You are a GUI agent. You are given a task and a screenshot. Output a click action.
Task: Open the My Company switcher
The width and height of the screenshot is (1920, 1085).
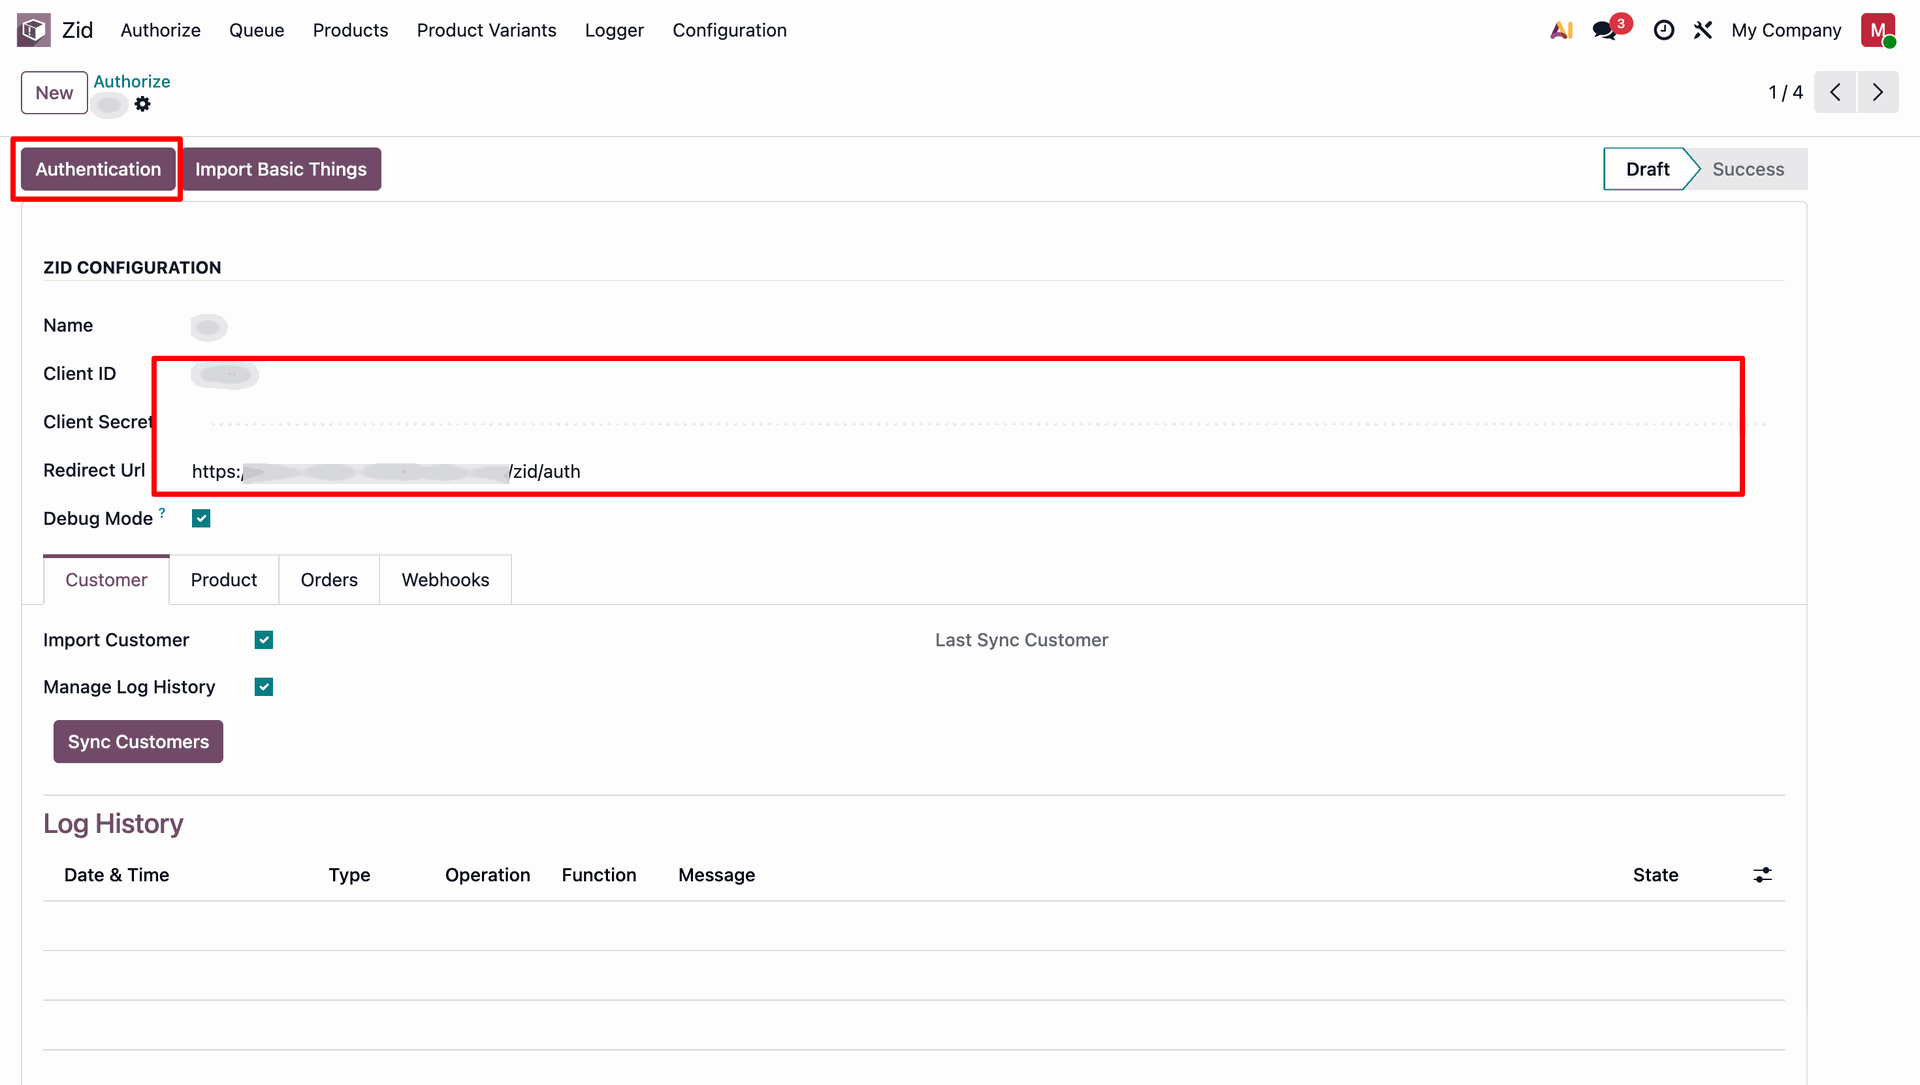(1786, 30)
